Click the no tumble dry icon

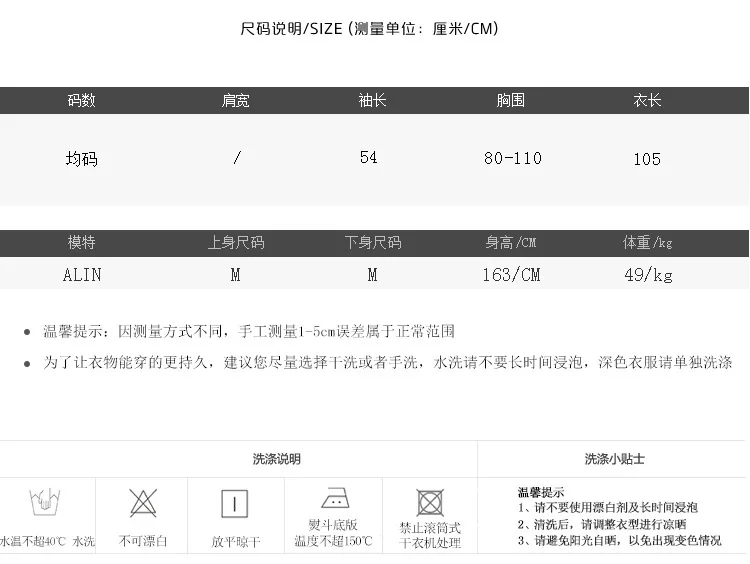tap(430, 503)
